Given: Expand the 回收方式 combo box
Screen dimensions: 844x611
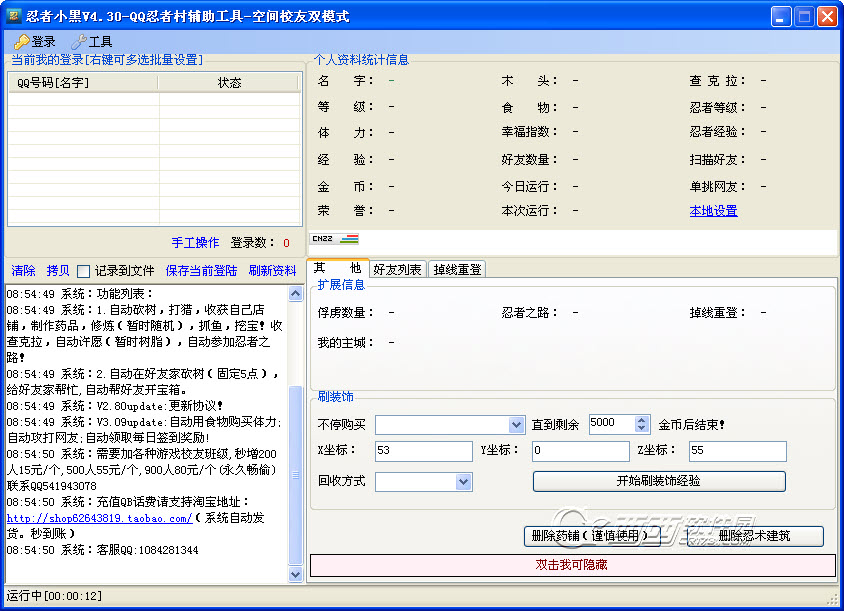Looking at the screenshot, I should [463, 482].
